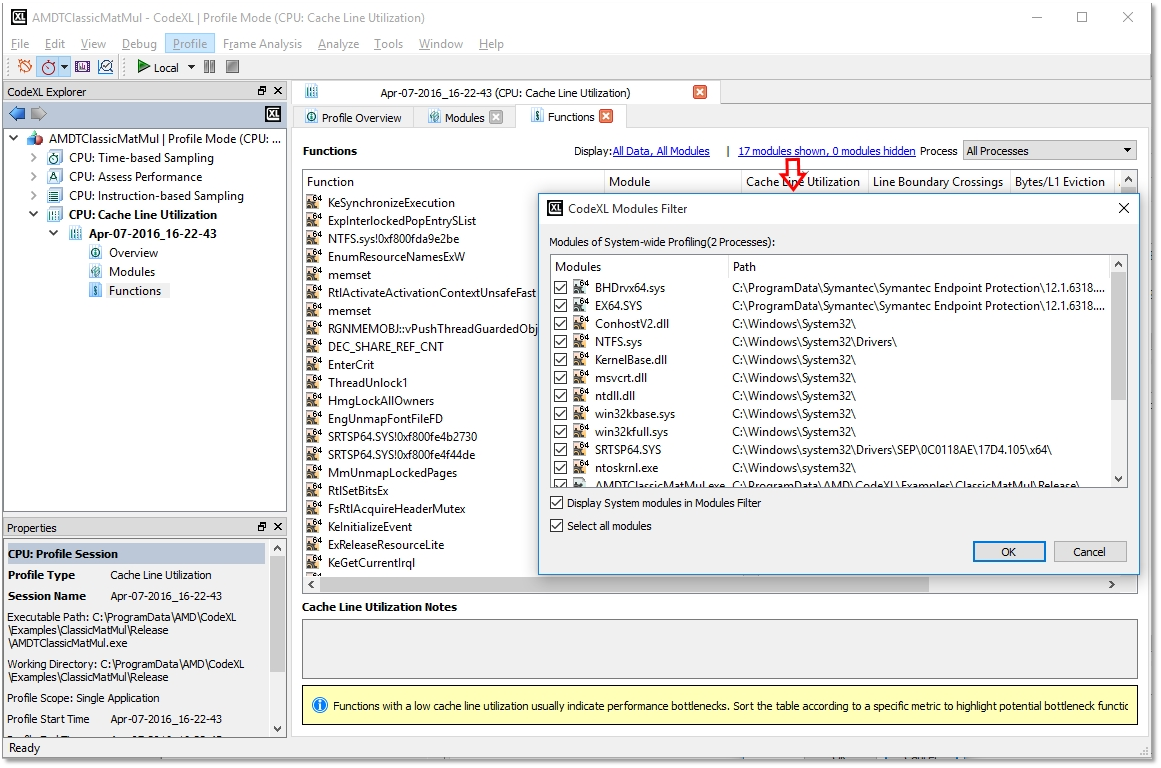Open the Debug menu
The image size is (1161, 768).
tap(139, 44)
